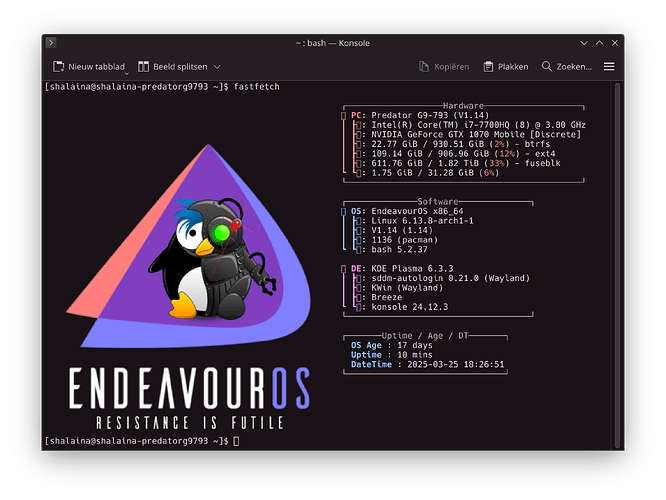Viewport: 666px width, 500px height.
Task: Click the Hardware section heading
Action: coord(463,106)
